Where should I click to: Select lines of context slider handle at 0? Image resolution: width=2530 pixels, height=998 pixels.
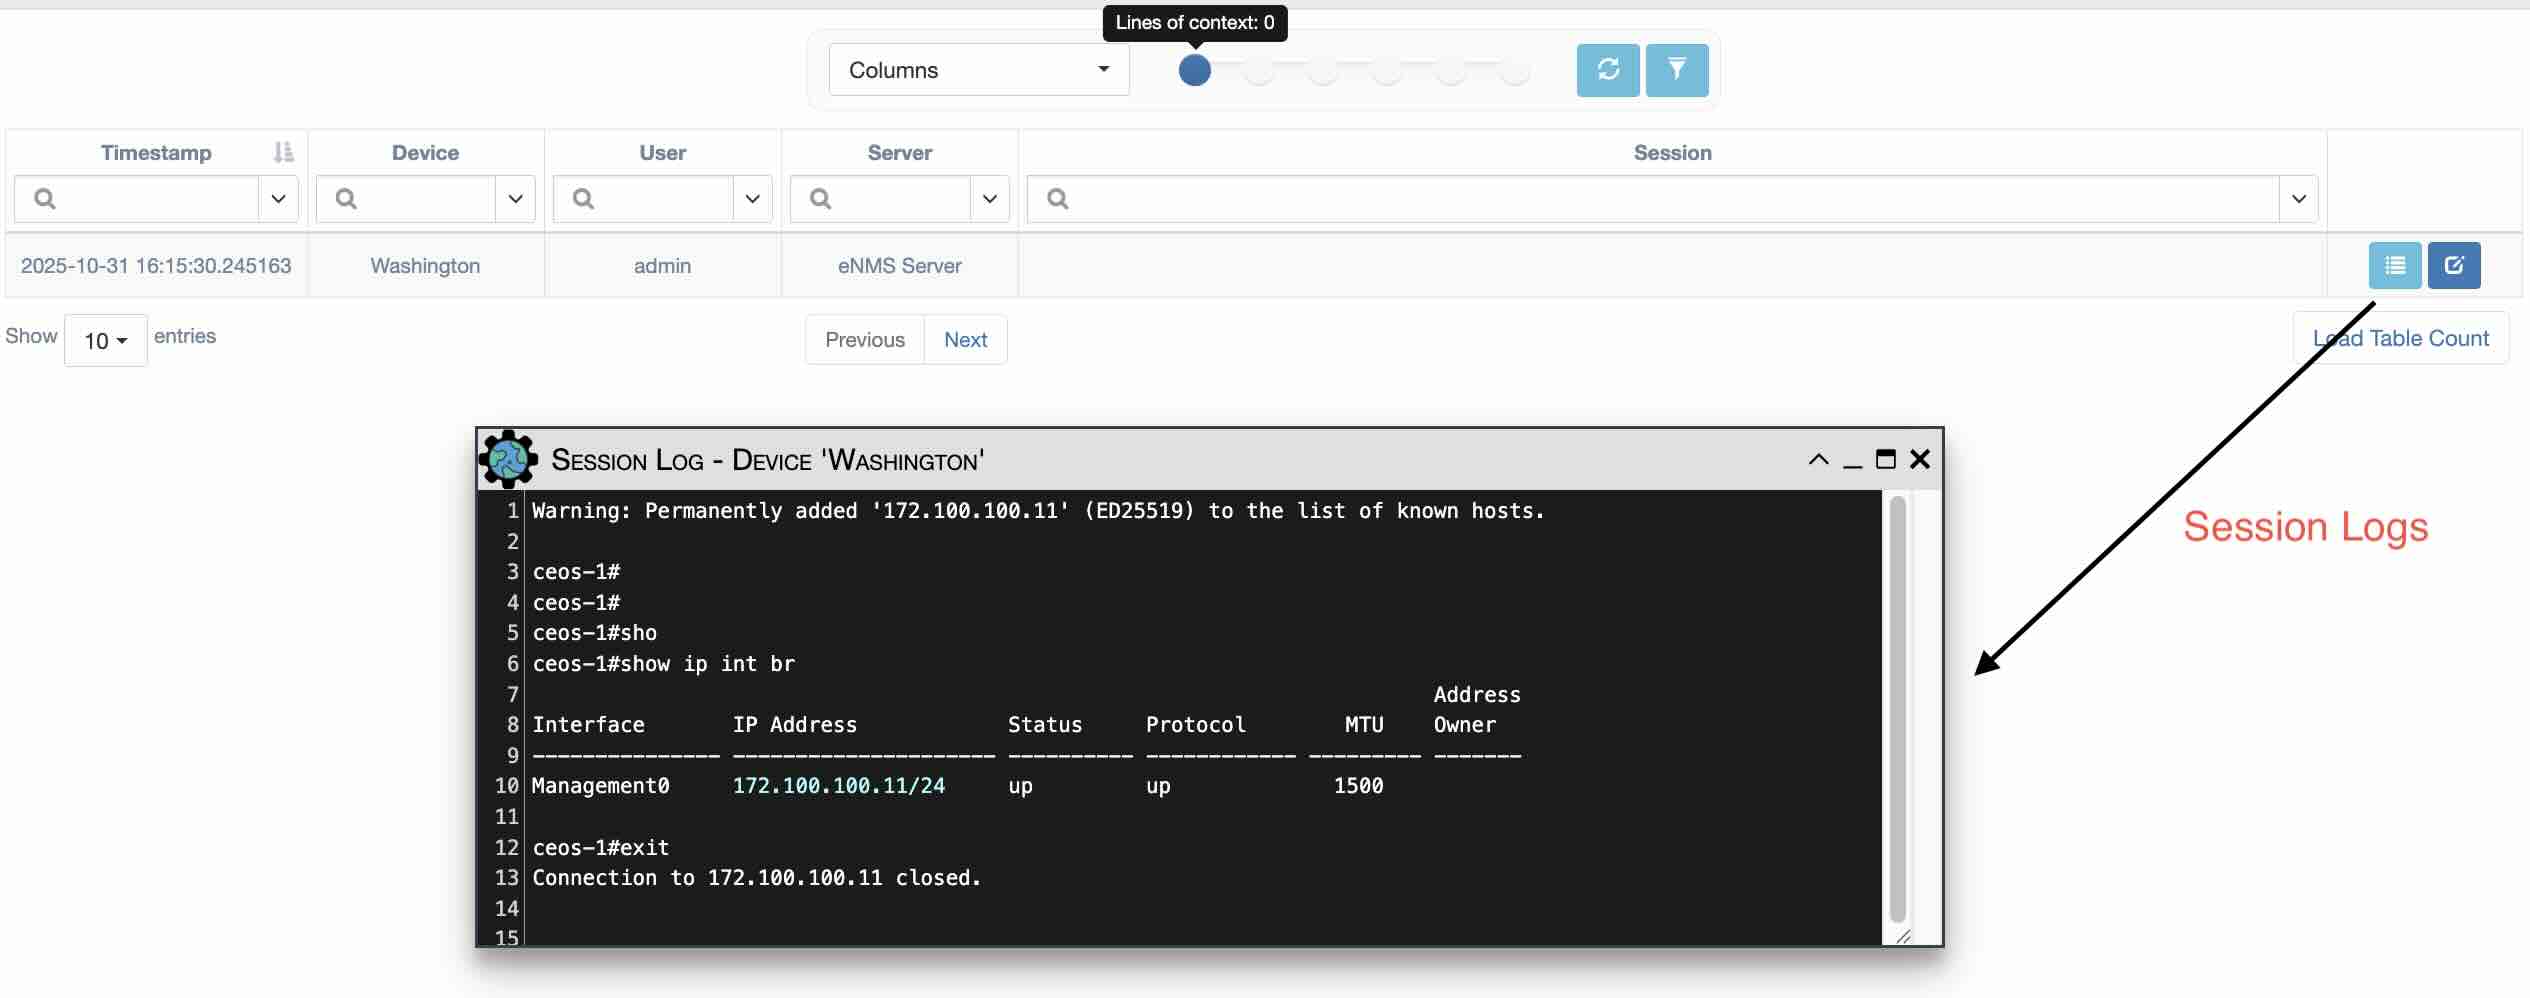tap(1194, 70)
